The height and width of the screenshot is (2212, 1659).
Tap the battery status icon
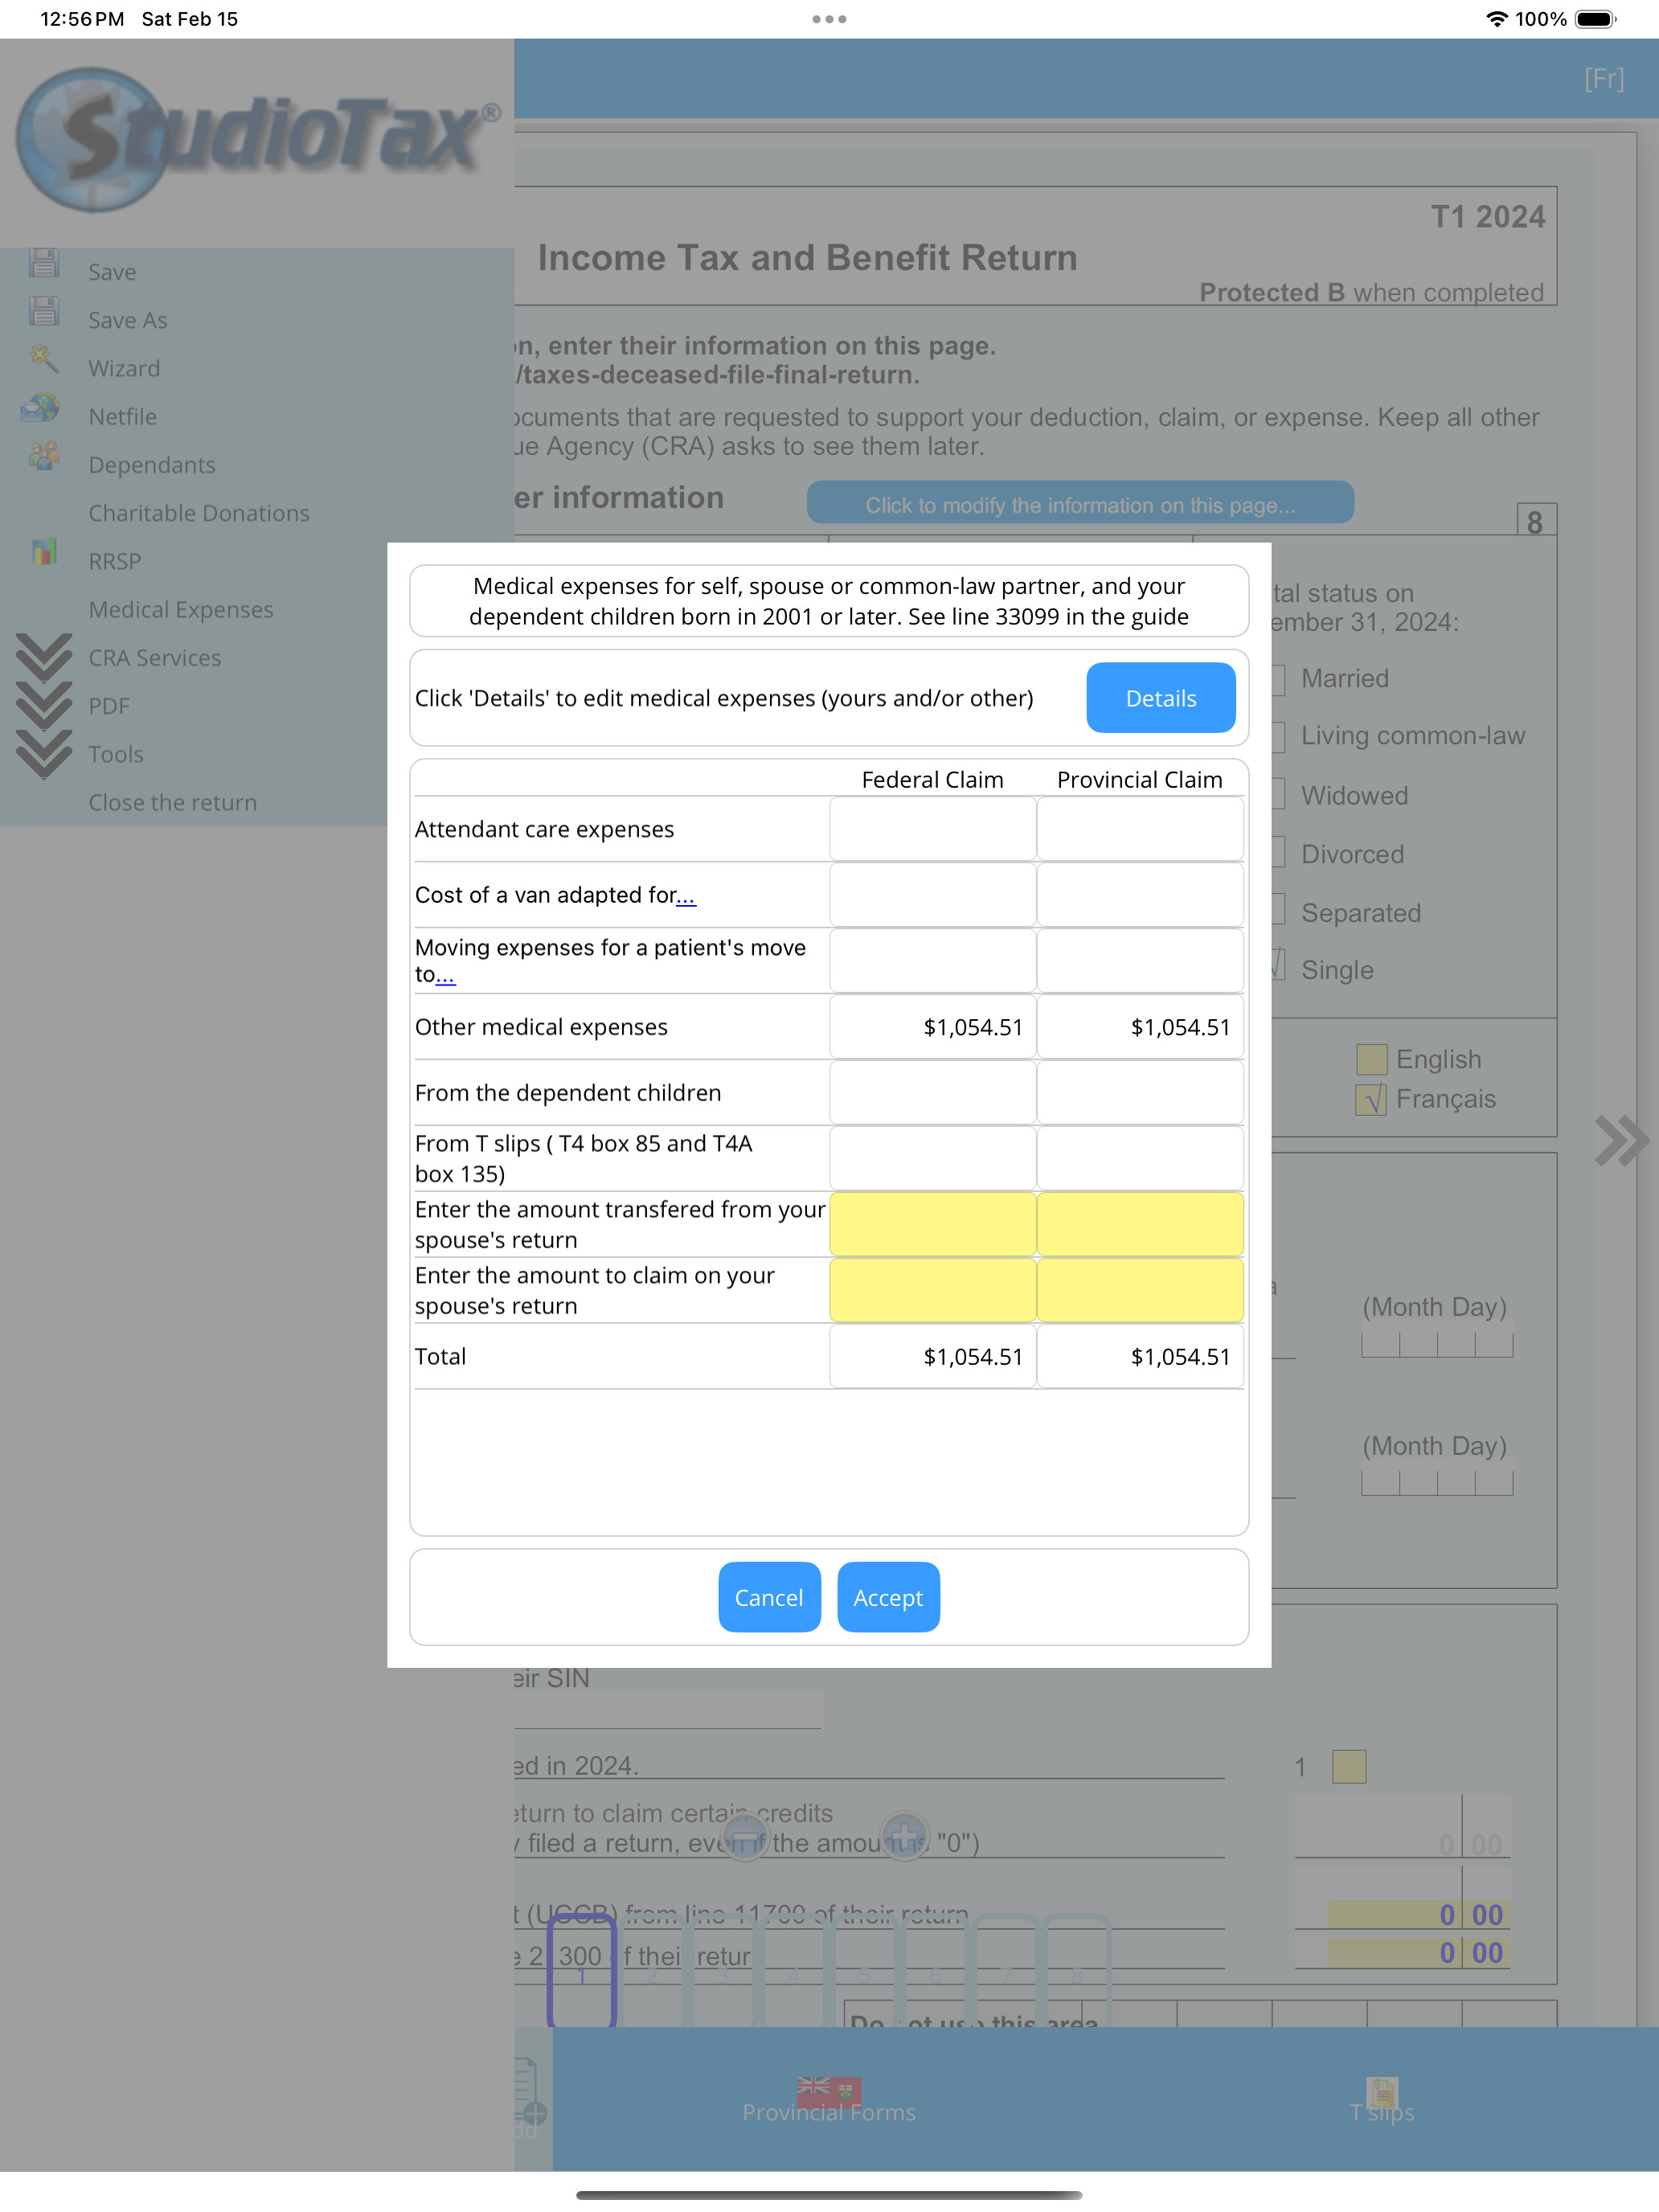click(1596, 19)
